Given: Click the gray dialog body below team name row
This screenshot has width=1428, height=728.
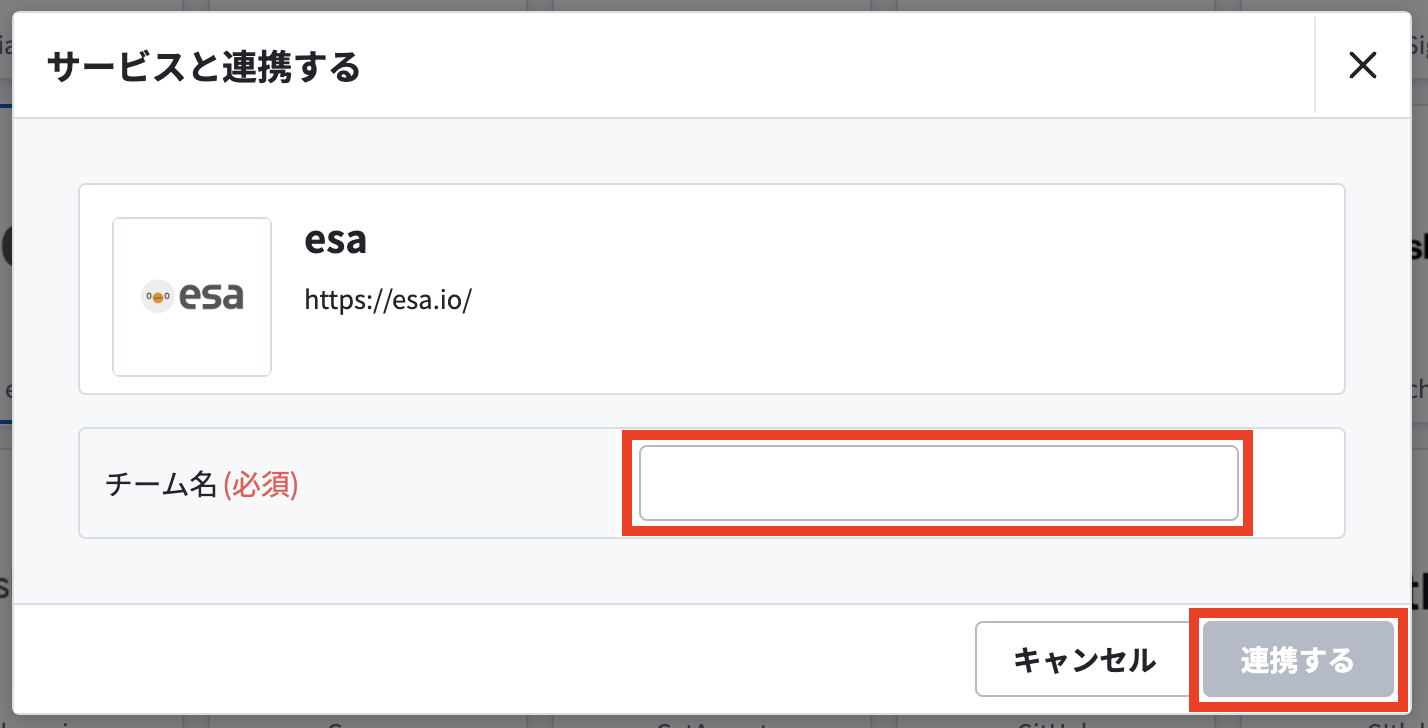Looking at the screenshot, I should [x=710, y=570].
